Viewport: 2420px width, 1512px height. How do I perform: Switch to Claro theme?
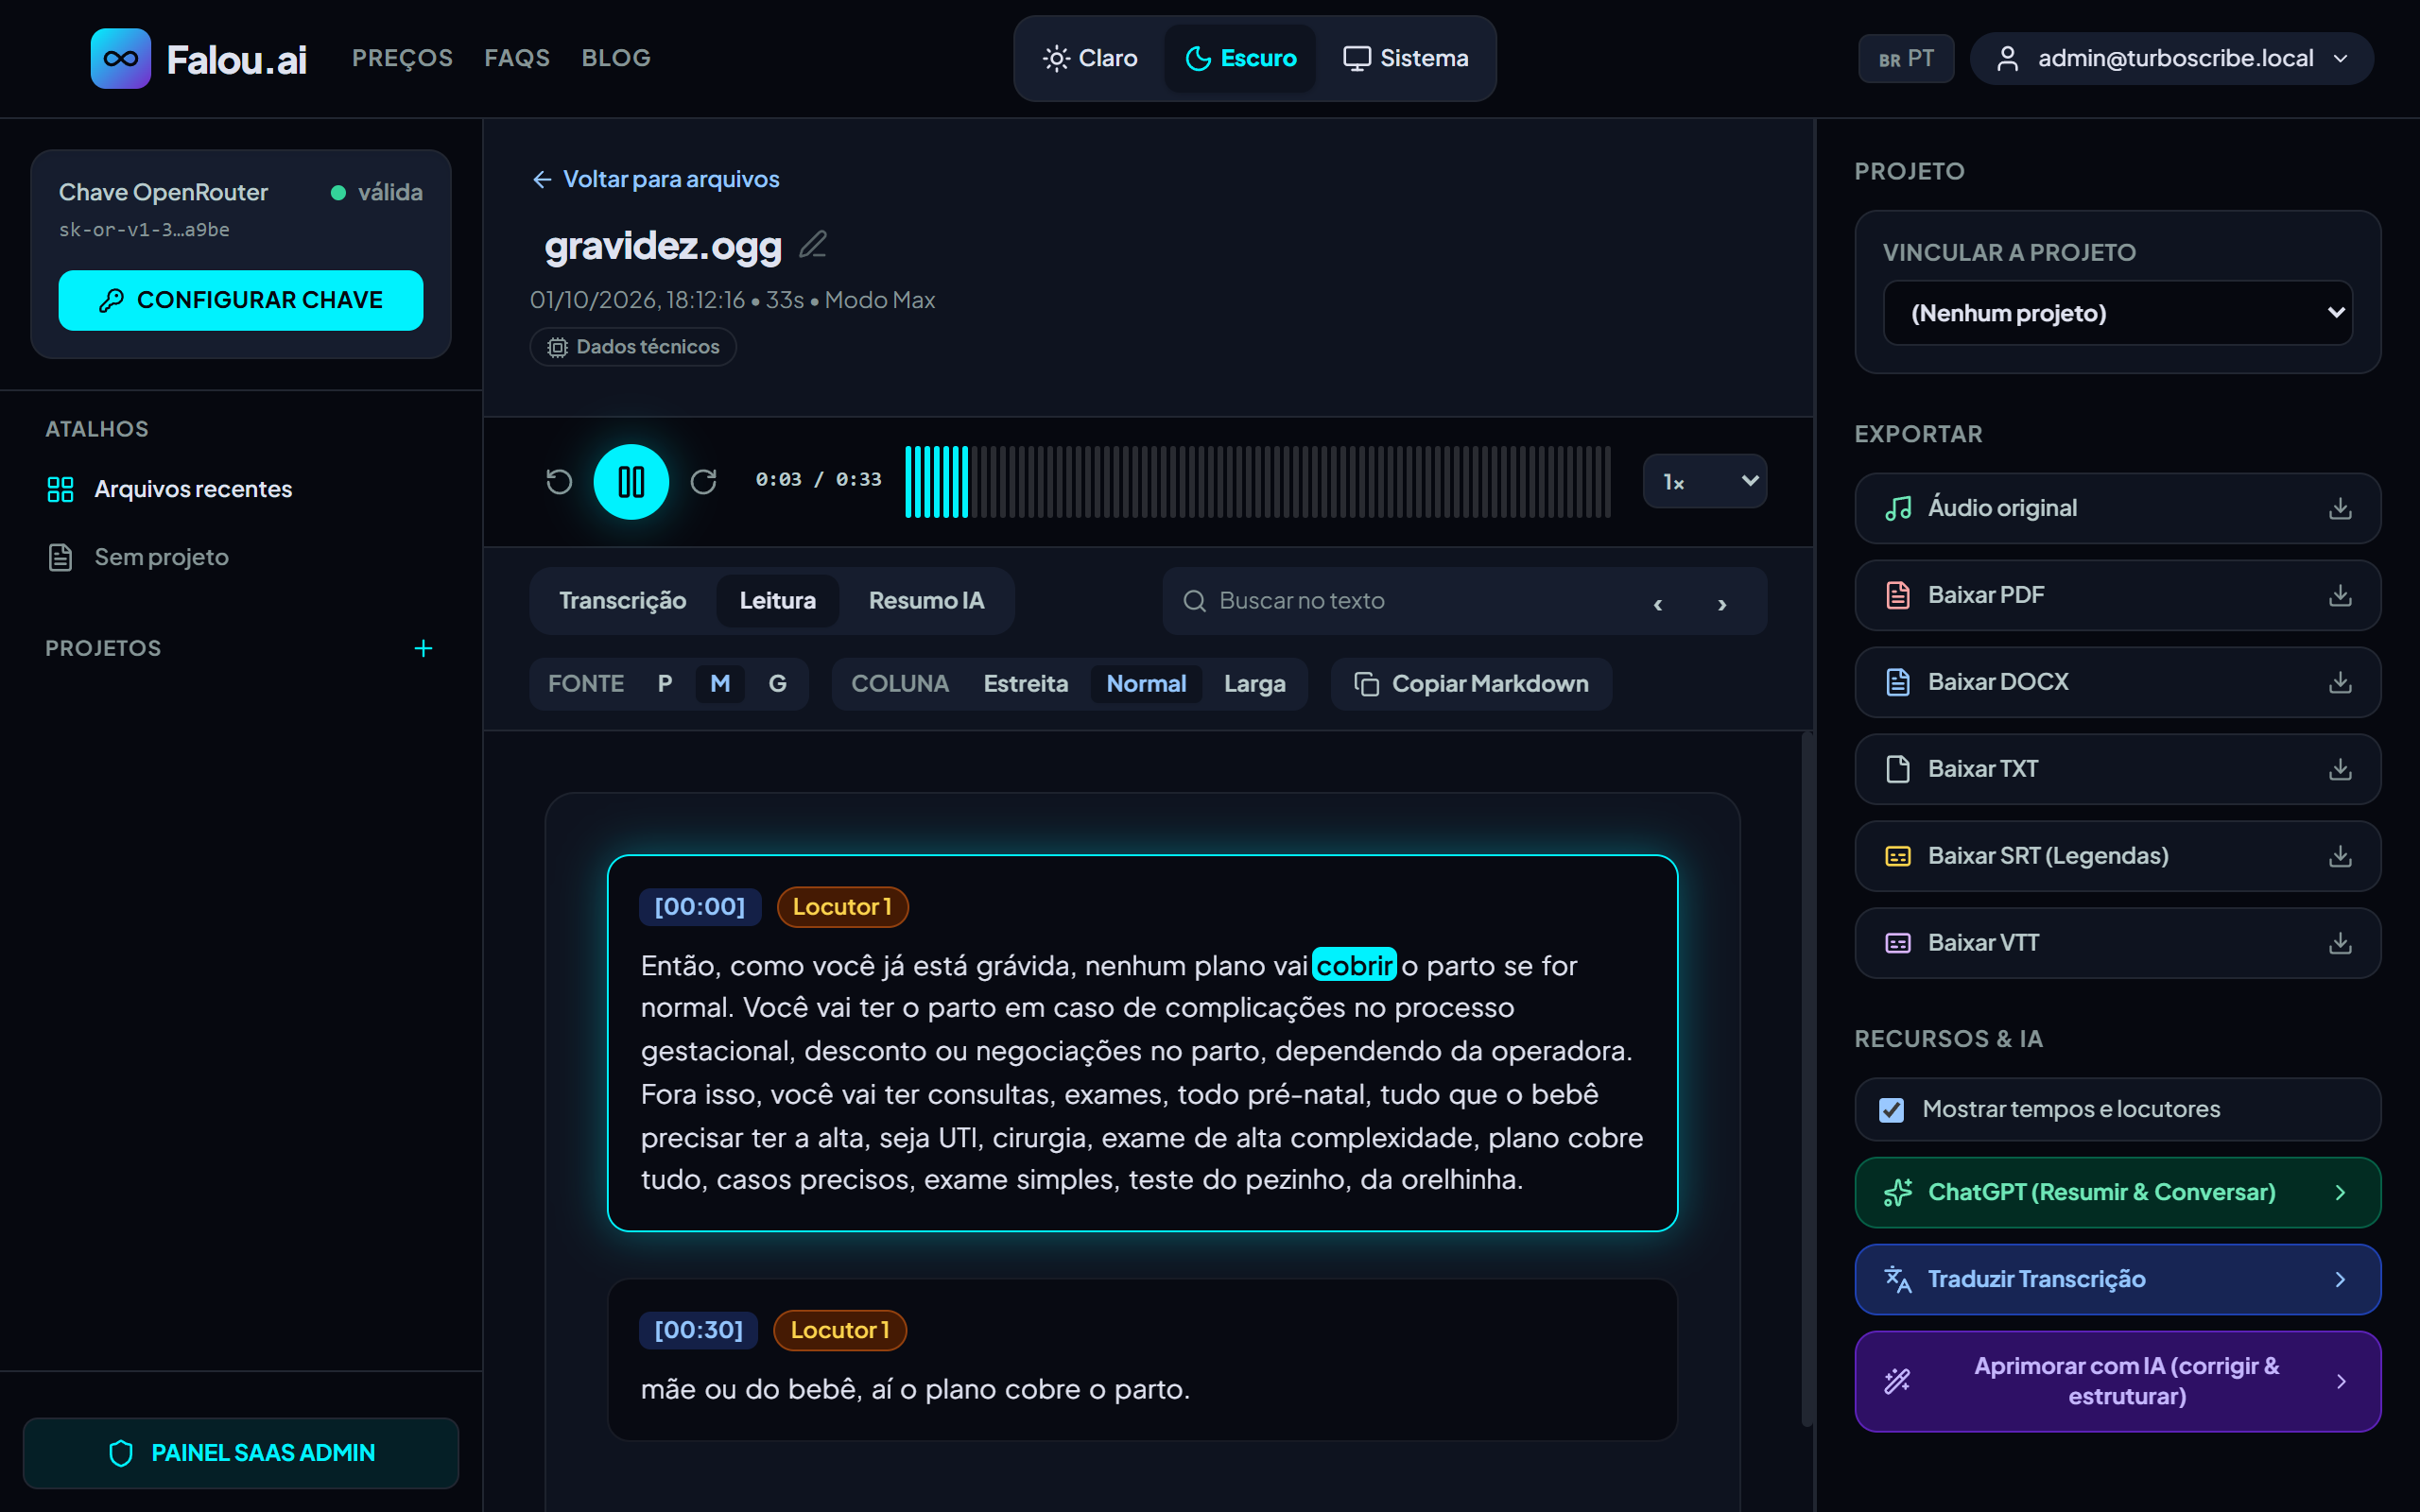[1090, 58]
